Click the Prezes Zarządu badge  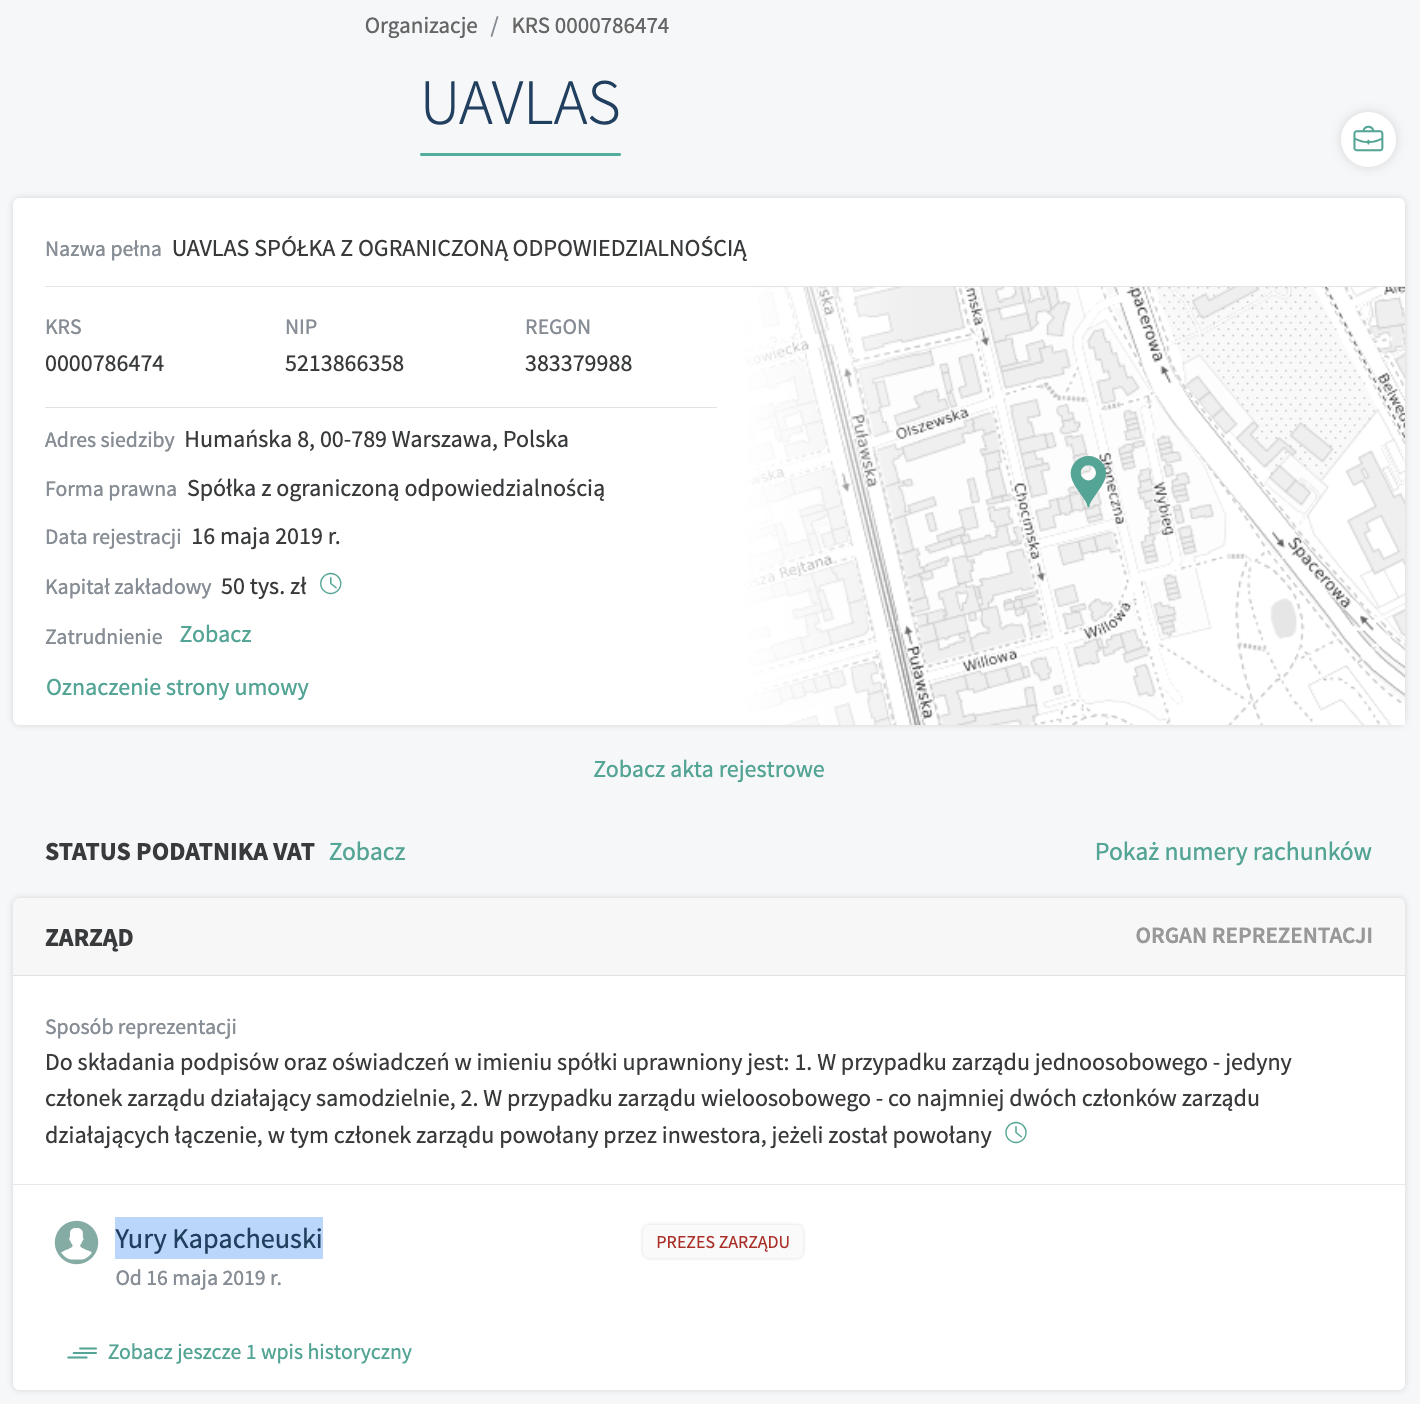coord(723,1242)
